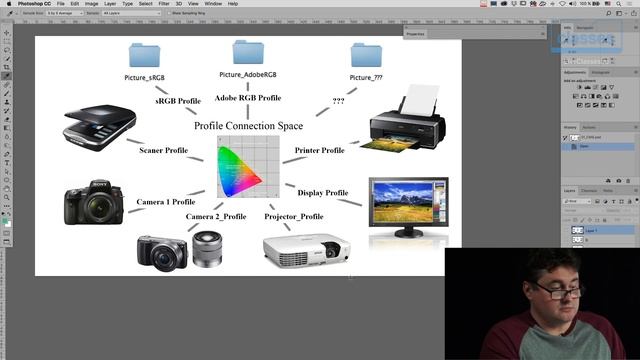
Task: Lock transparent pixels of layer
Action: pyautogui.click(x=575, y=220)
